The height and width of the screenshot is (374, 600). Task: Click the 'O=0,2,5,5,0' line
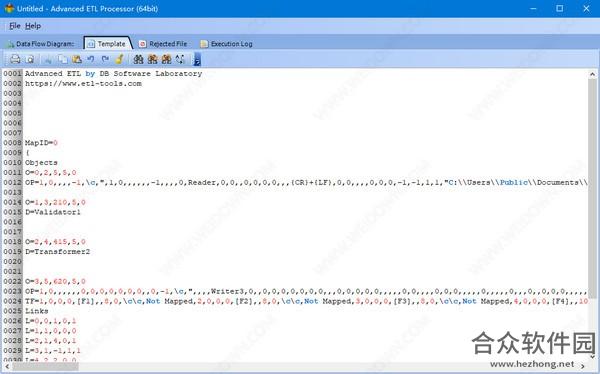pyautogui.click(x=51, y=173)
